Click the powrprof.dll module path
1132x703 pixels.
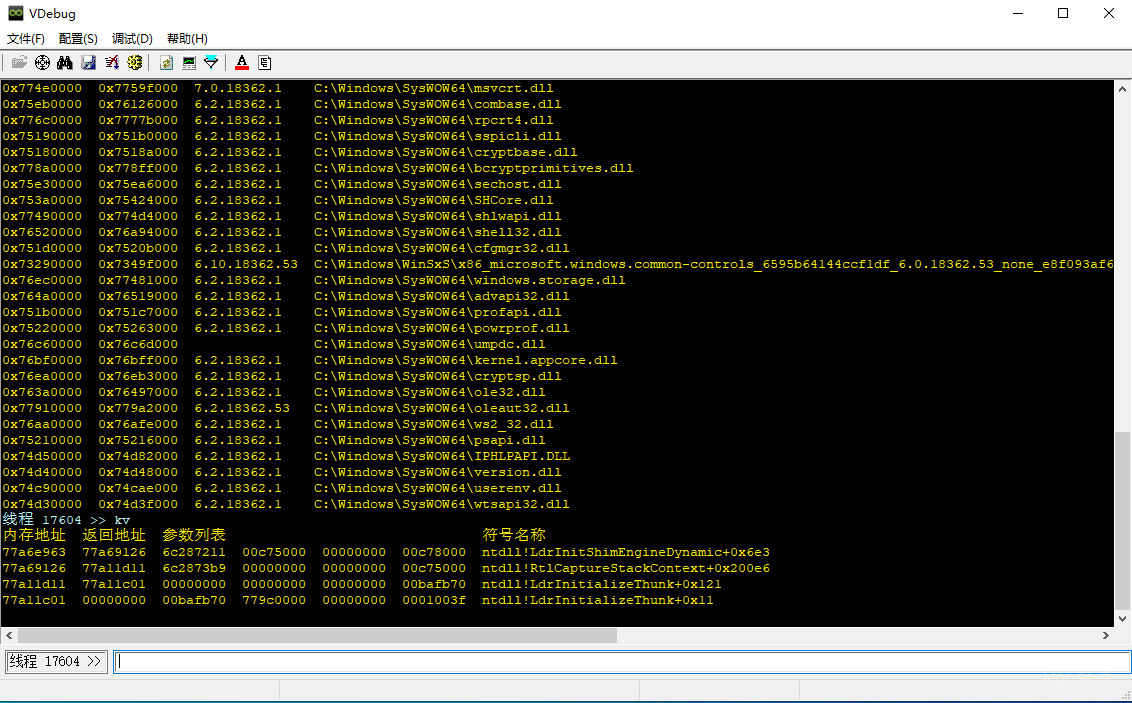(441, 328)
